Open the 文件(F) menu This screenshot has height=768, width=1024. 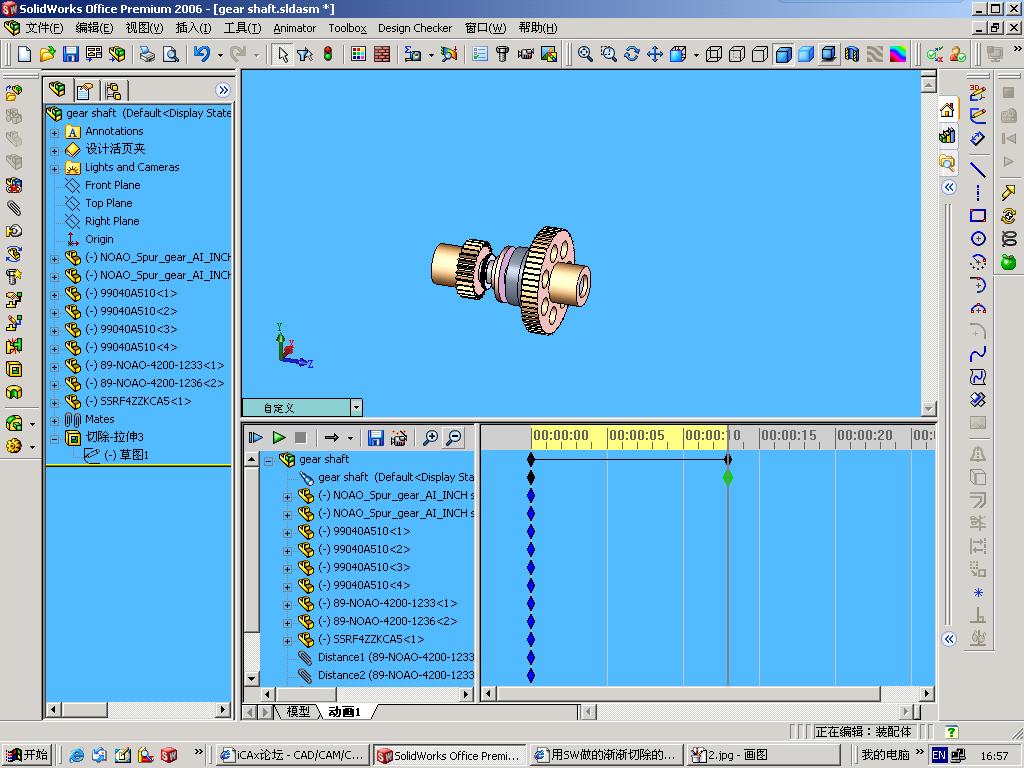44,28
